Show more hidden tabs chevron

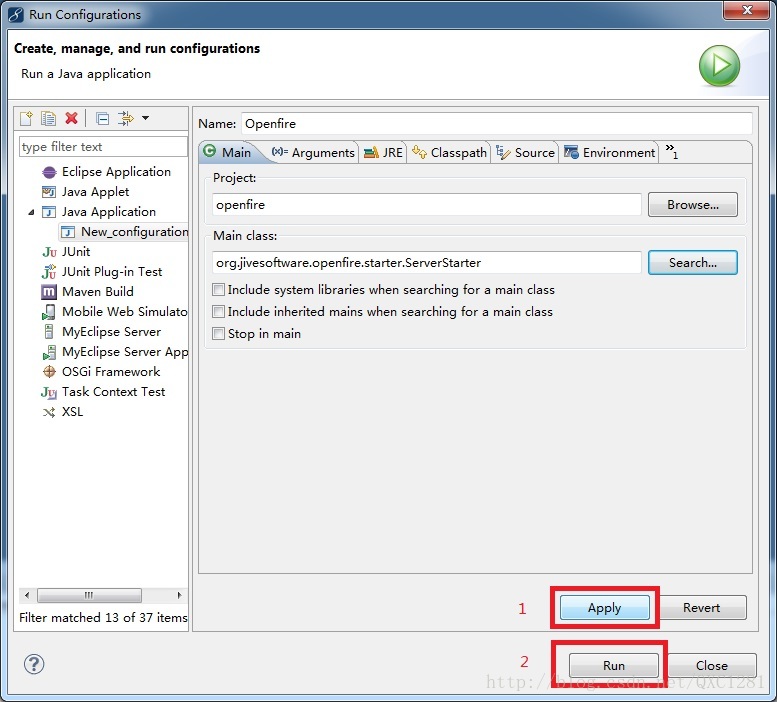[x=671, y=151]
